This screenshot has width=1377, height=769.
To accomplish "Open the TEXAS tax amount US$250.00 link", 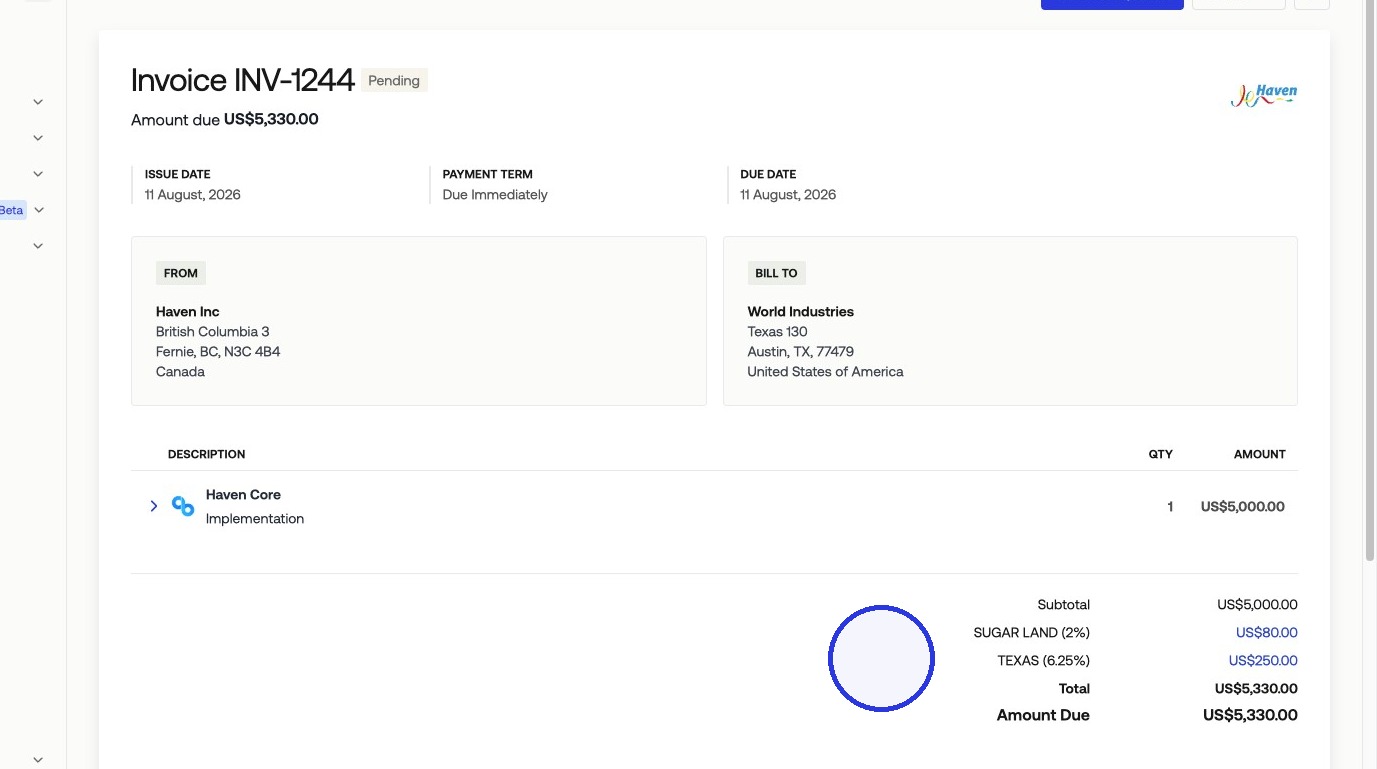I will [1263, 660].
